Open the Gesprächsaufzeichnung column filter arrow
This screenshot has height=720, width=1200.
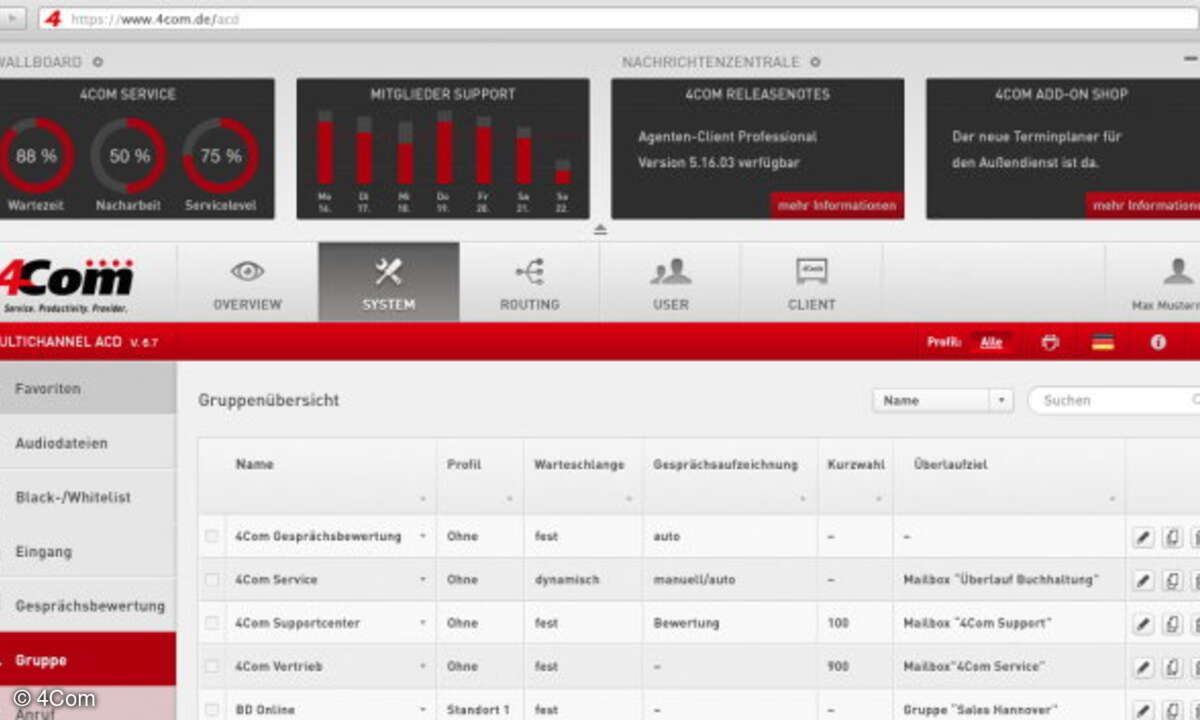pyautogui.click(x=805, y=498)
